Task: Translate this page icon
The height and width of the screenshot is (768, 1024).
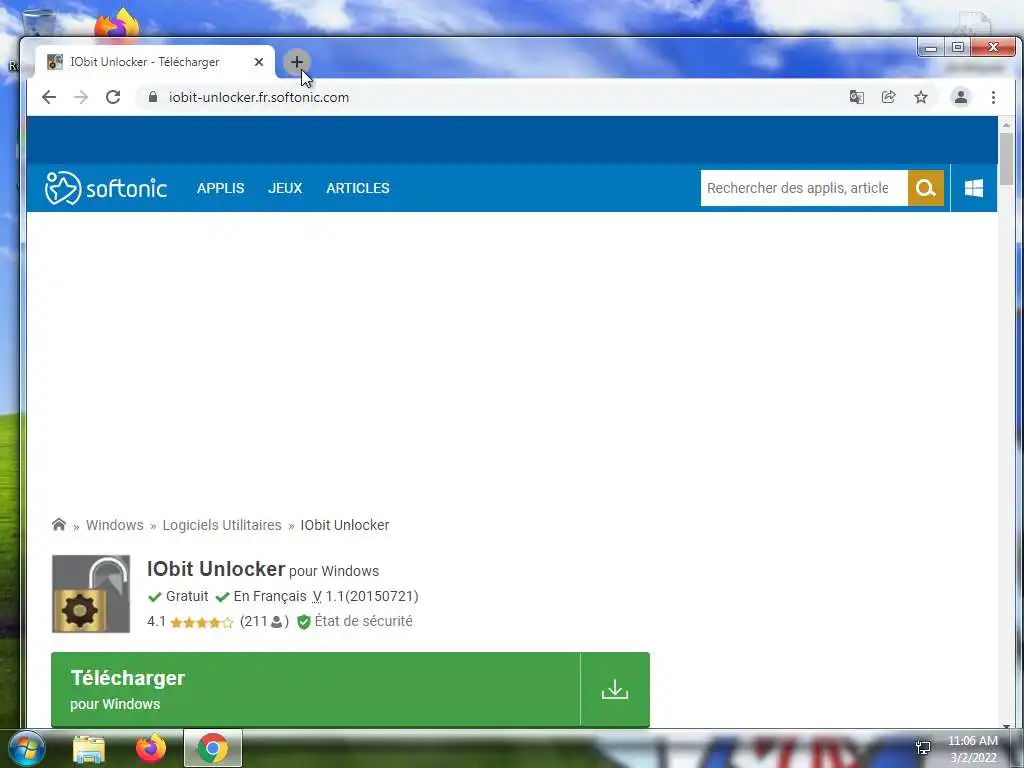Action: [x=856, y=97]
